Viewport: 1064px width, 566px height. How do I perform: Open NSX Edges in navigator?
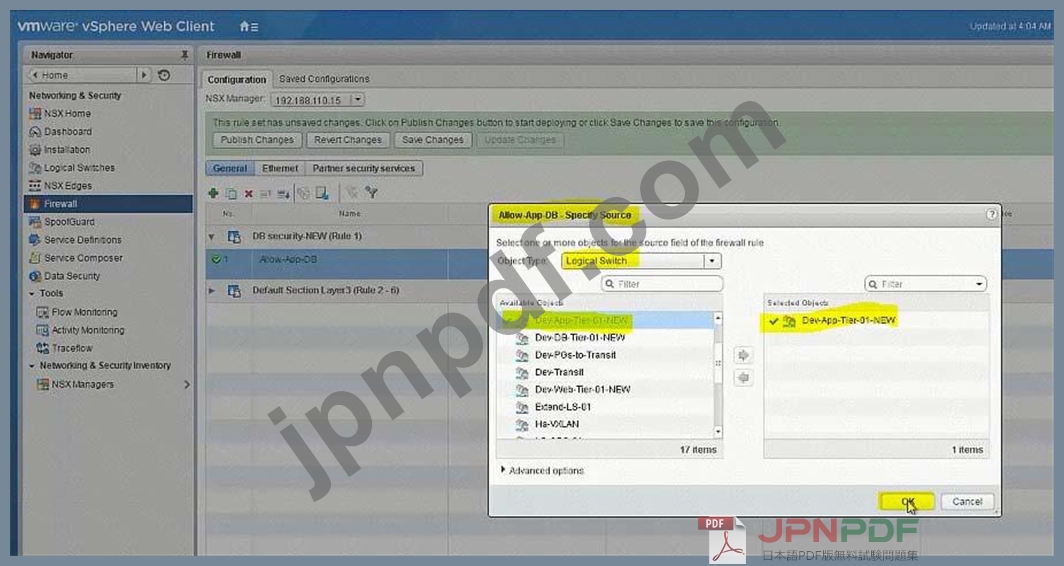tap(67, 185)
